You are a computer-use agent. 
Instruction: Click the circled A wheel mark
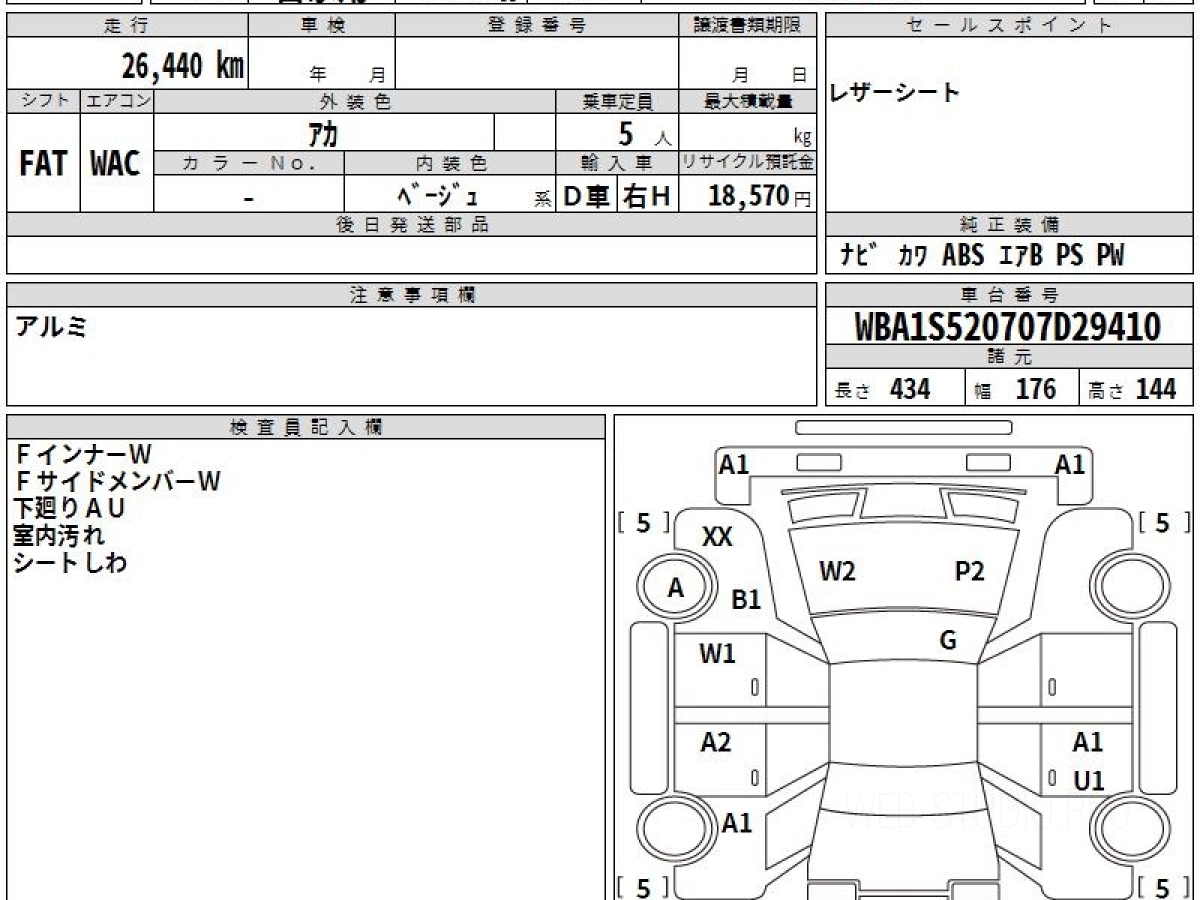tap(676, 589)
